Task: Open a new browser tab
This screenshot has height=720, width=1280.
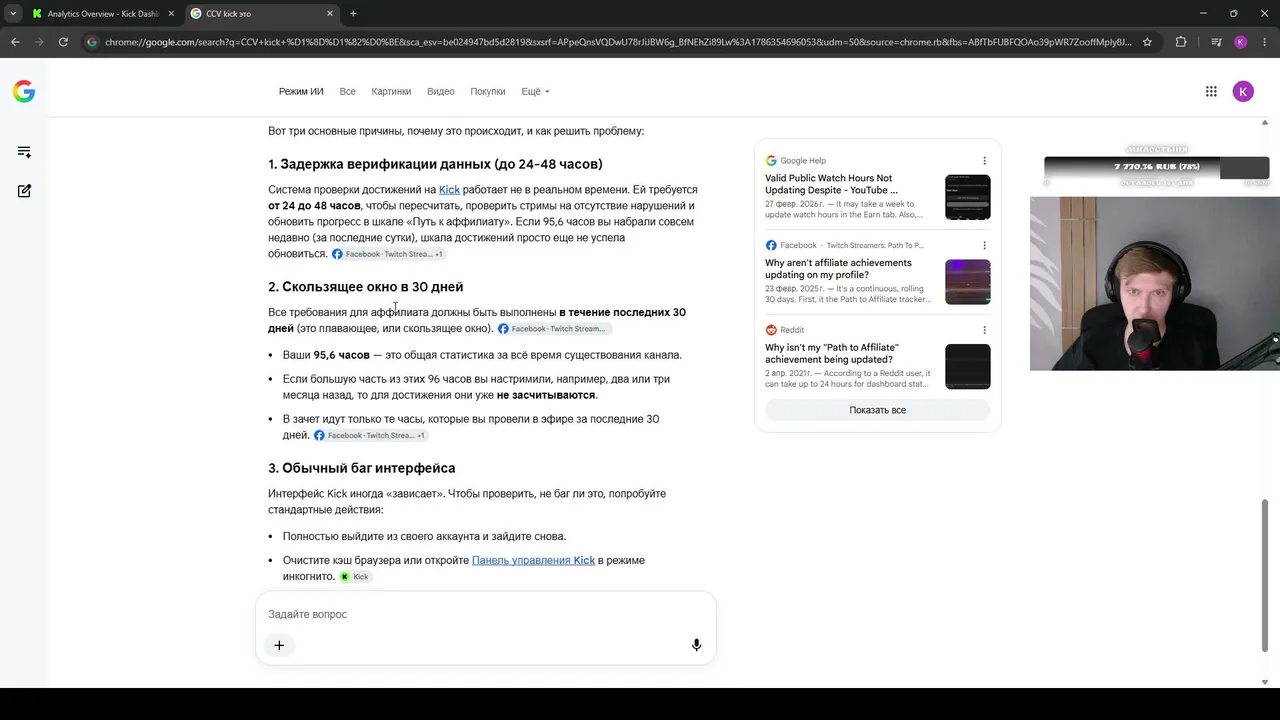Action: (353, 13)
